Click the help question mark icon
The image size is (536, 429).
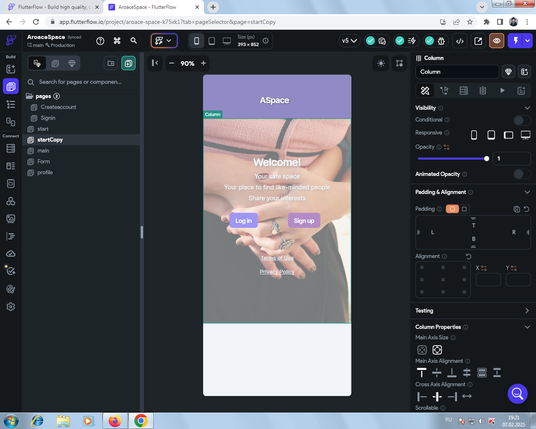pyautogui.click(x=100, y=41)
